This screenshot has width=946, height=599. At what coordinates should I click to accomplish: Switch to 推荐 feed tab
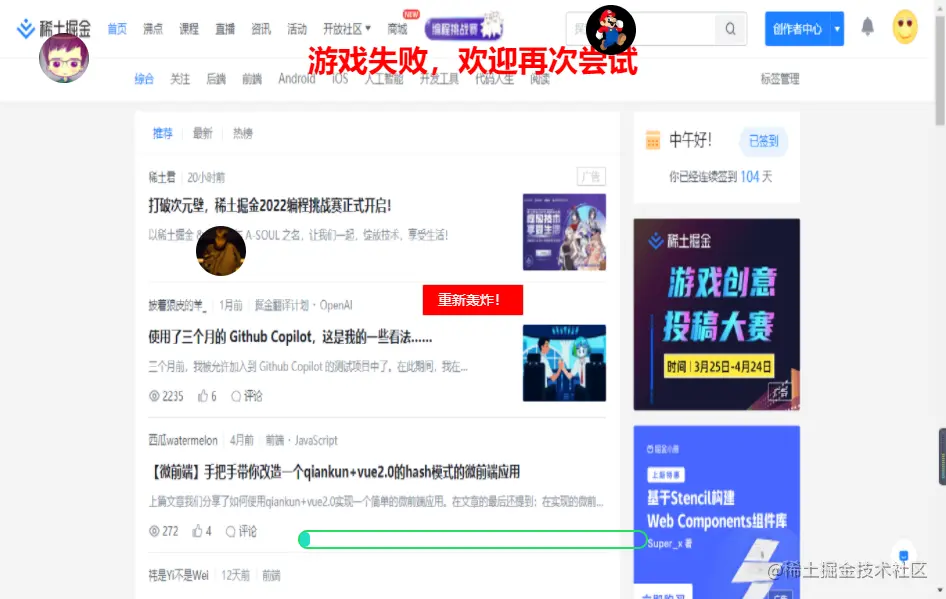pos(162,133)
